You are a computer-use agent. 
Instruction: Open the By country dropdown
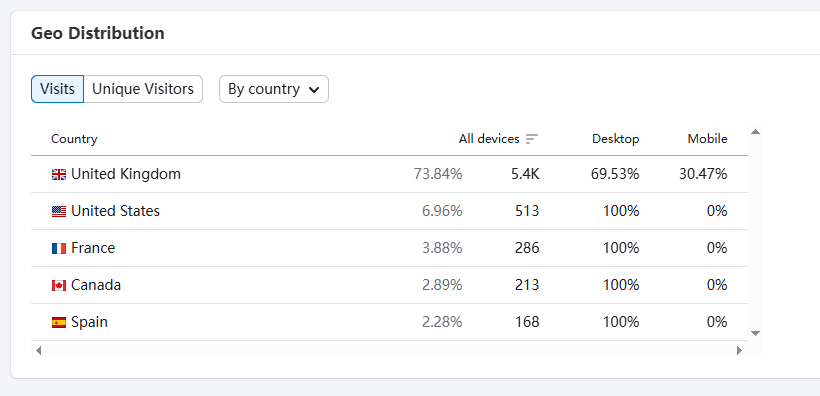274,89
